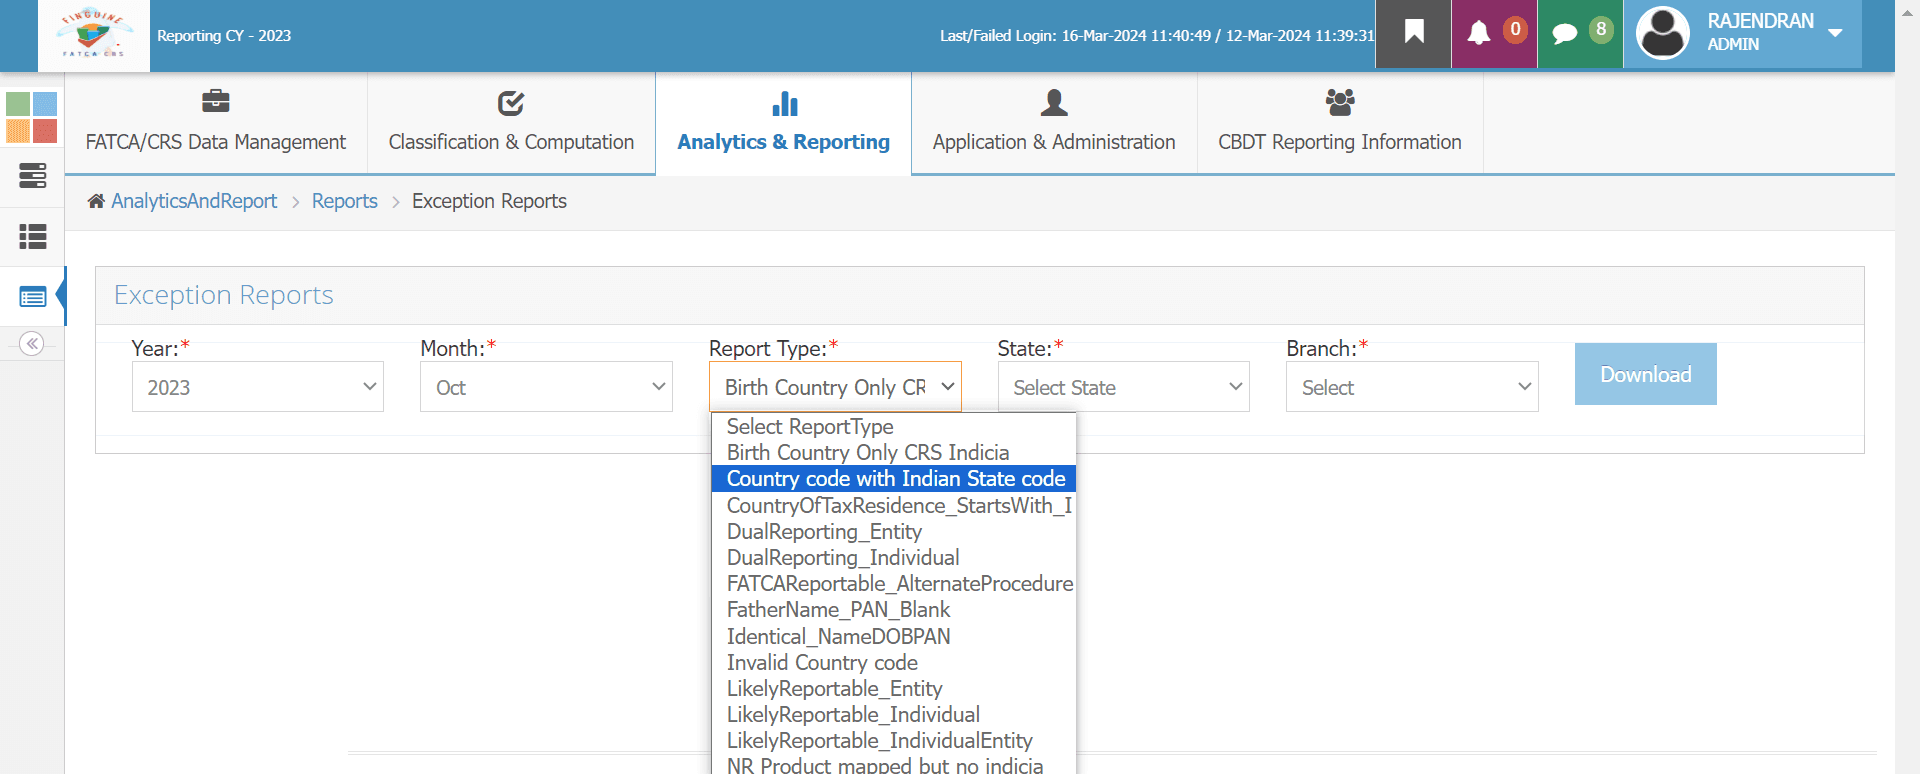The image size is (1920, 774).
Task: Click the colored tiles dashboard icon in the sidebar
Action: [x=32, y=117]
